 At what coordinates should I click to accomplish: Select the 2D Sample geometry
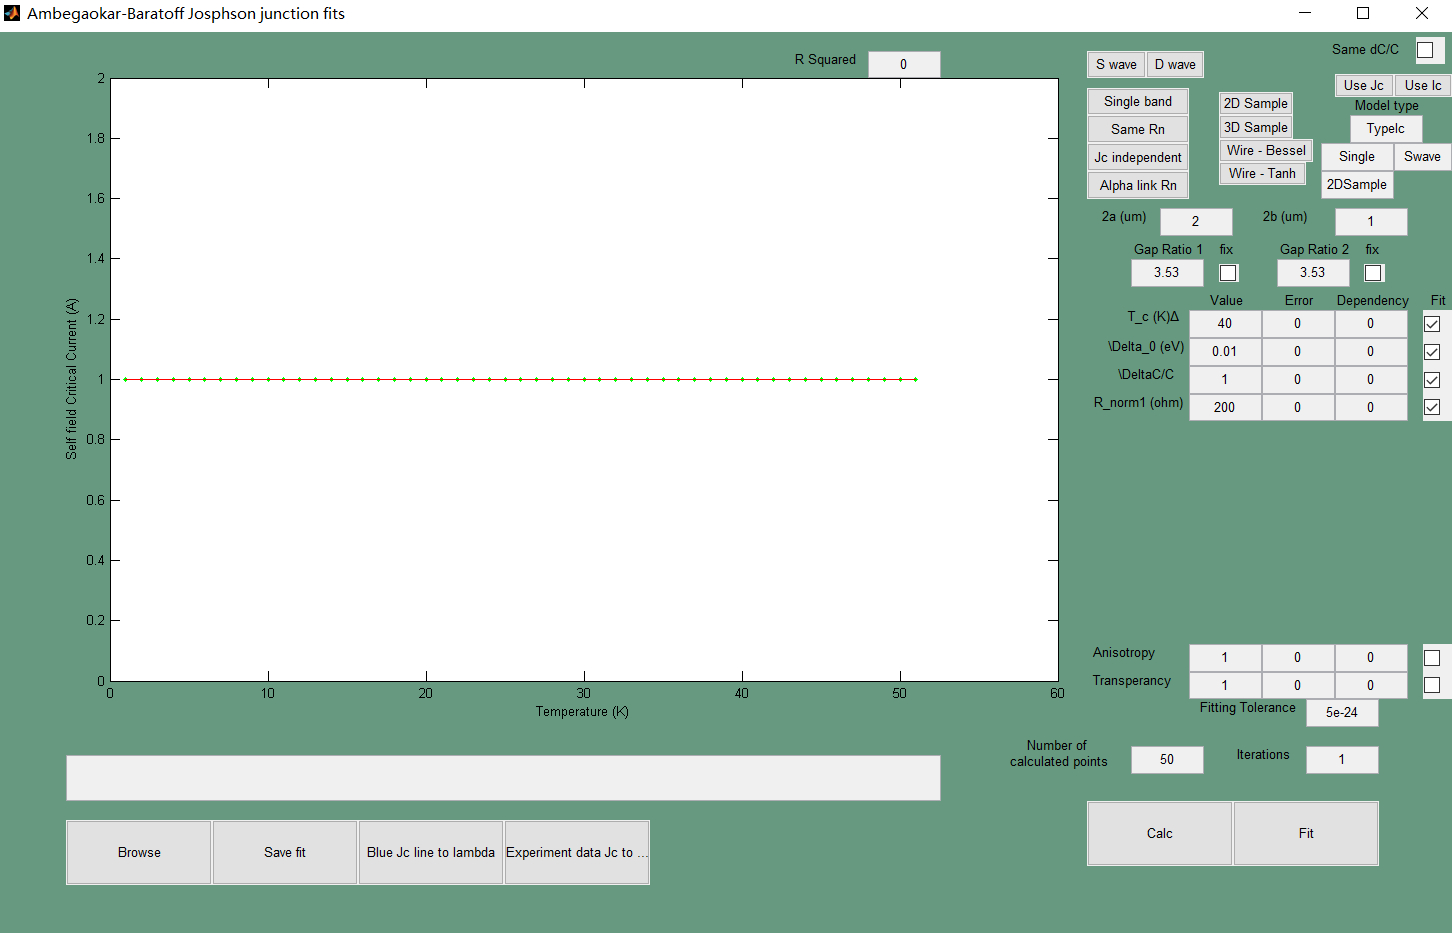[1256, 104]
